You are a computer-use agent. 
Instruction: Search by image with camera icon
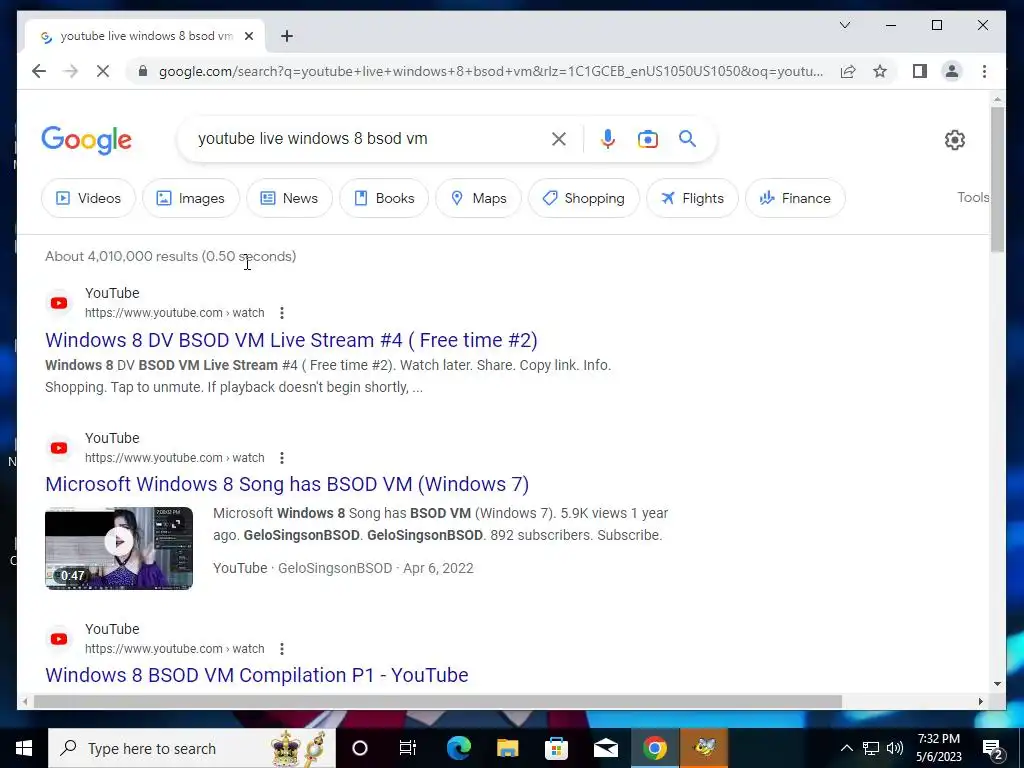pyautogui.click(x=647, y=139)
